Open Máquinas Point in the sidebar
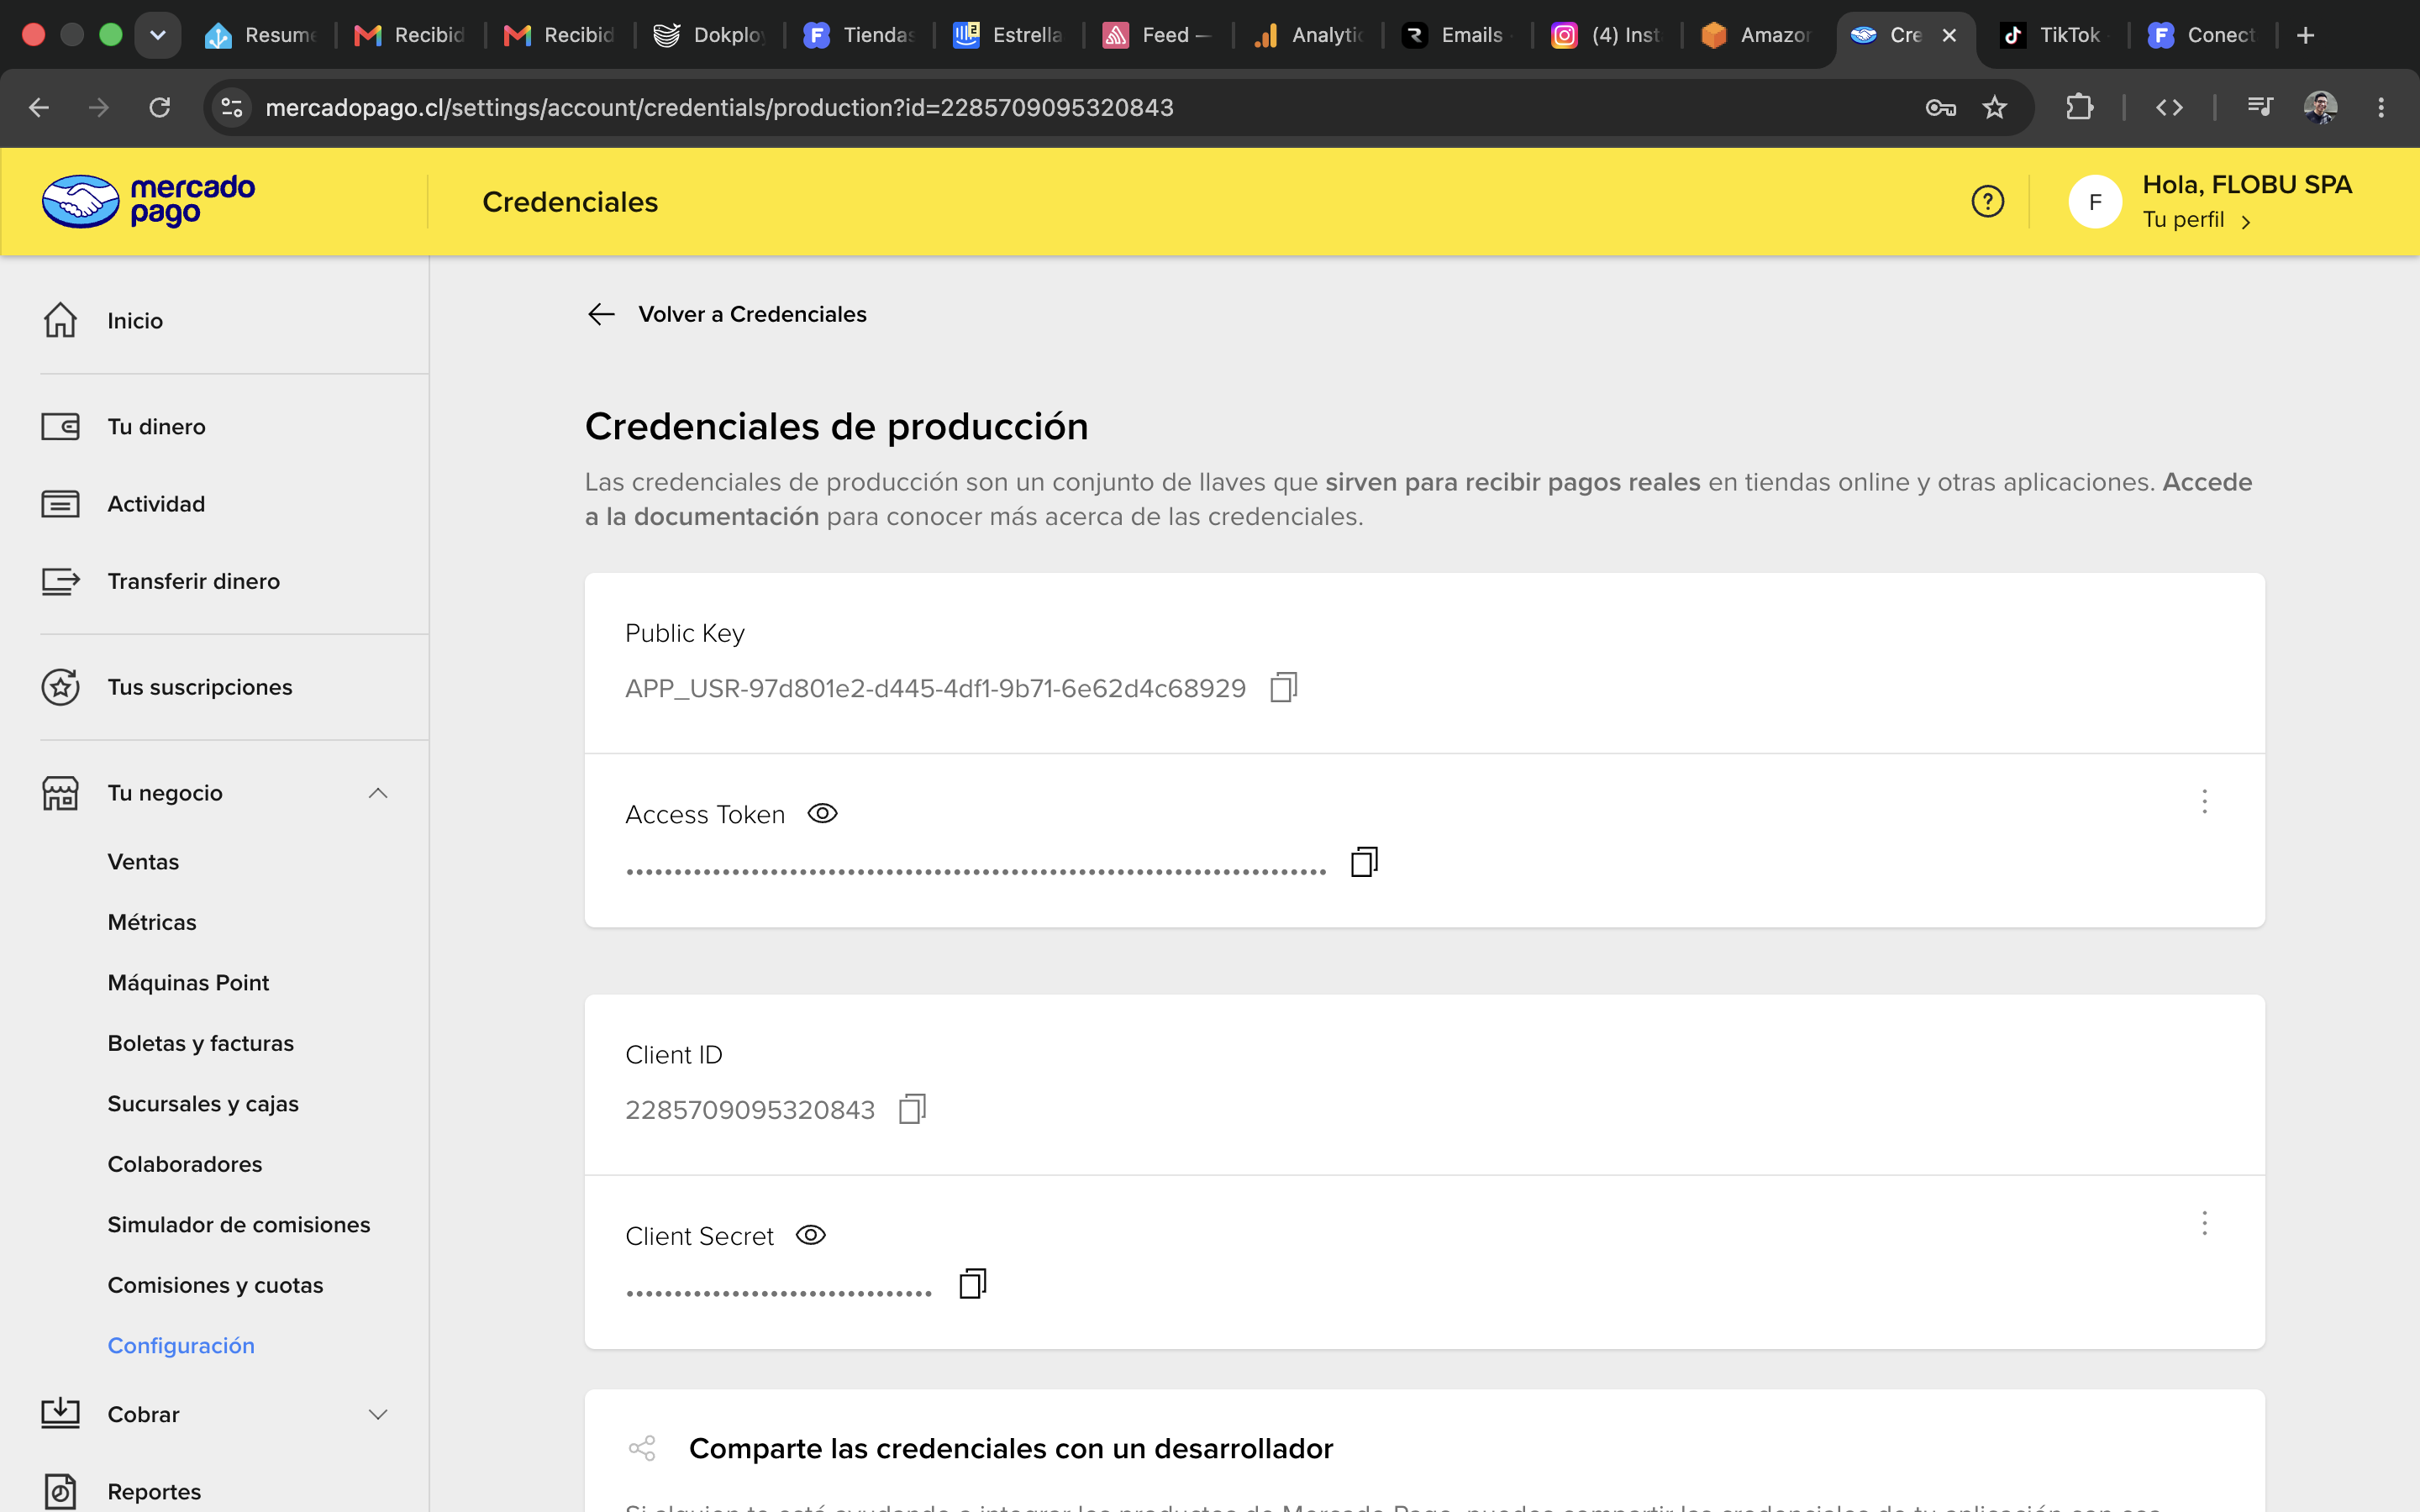The image size is (2420, 1512). point(188,982)
